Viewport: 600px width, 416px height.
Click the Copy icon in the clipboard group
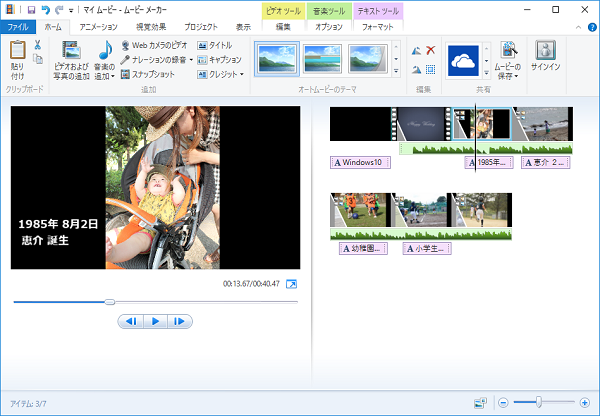pyautogui.click(x=38, y=59)
